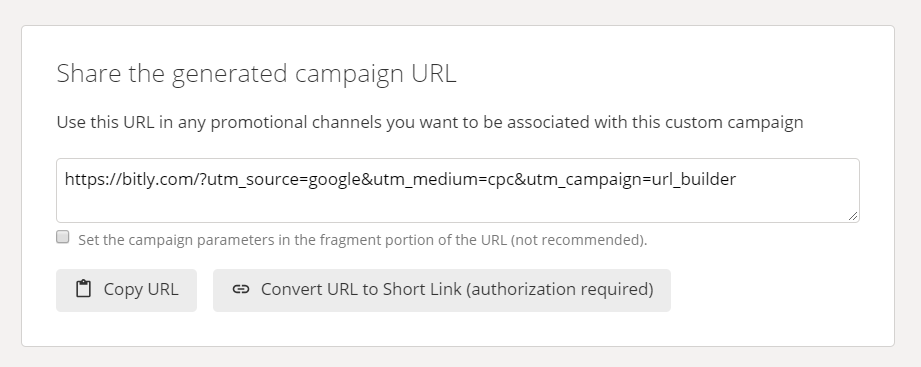The image size is (921, 367).
Task: Click the chain link icon on Convert button
Action: click(241, 289)
